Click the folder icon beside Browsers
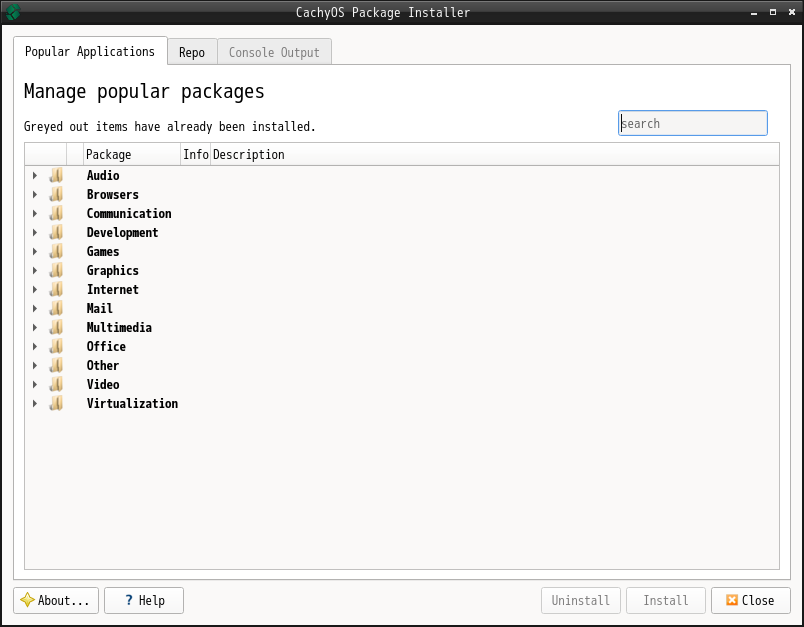 tap(56, 194)
